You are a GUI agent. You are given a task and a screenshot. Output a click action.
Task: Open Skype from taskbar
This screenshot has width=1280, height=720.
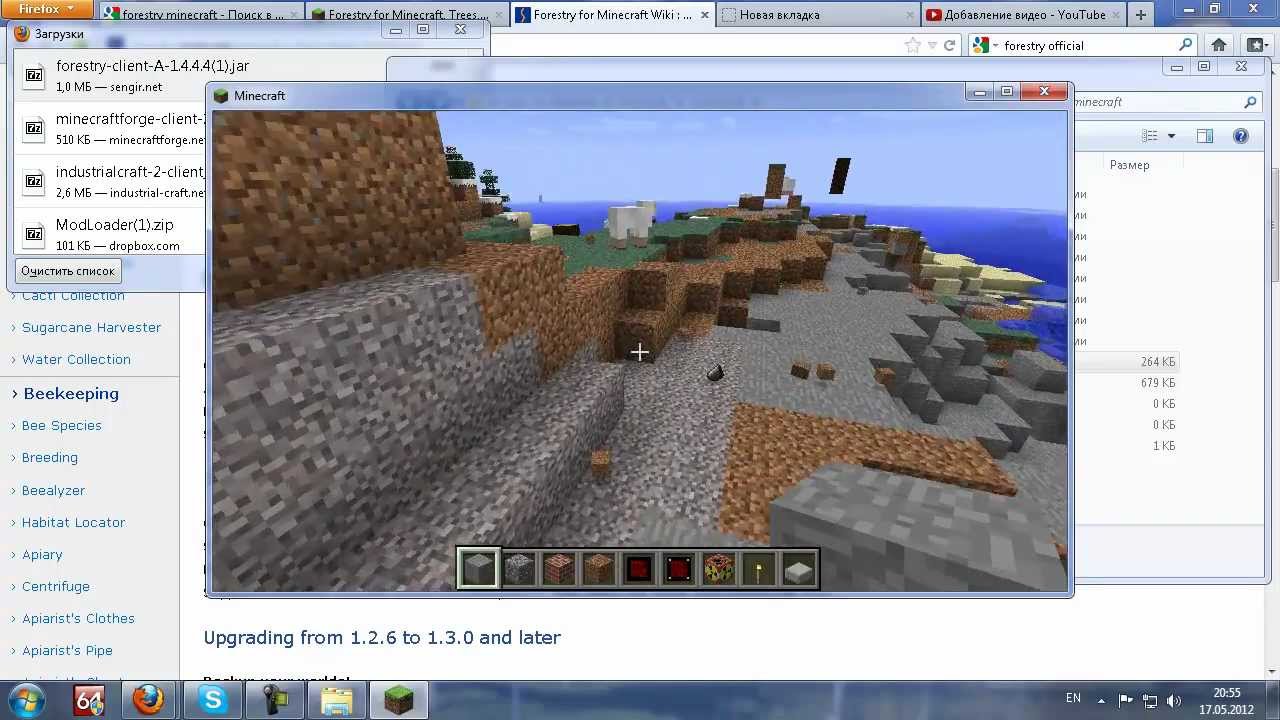pyautogui.click(x=213, y=700)
